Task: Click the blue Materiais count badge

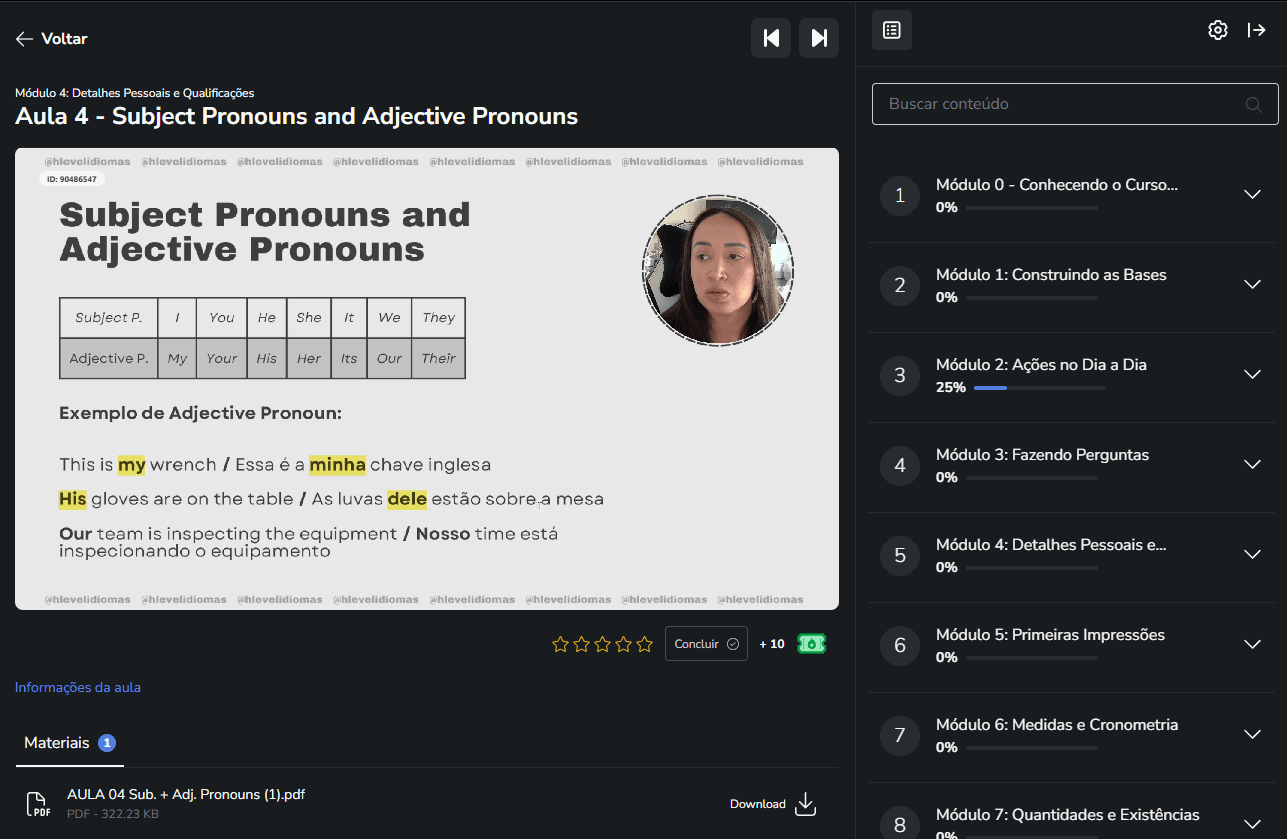Action: click(x=107, y=743)
